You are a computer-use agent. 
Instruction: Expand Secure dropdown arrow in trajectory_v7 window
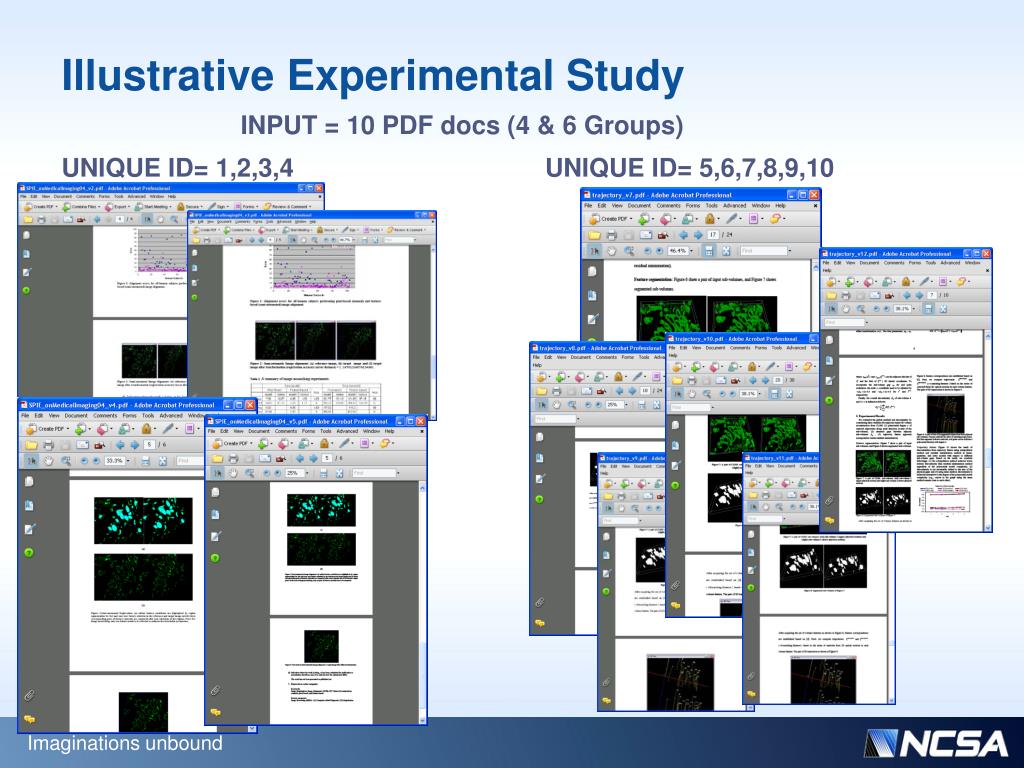click(x=718, y=219)
